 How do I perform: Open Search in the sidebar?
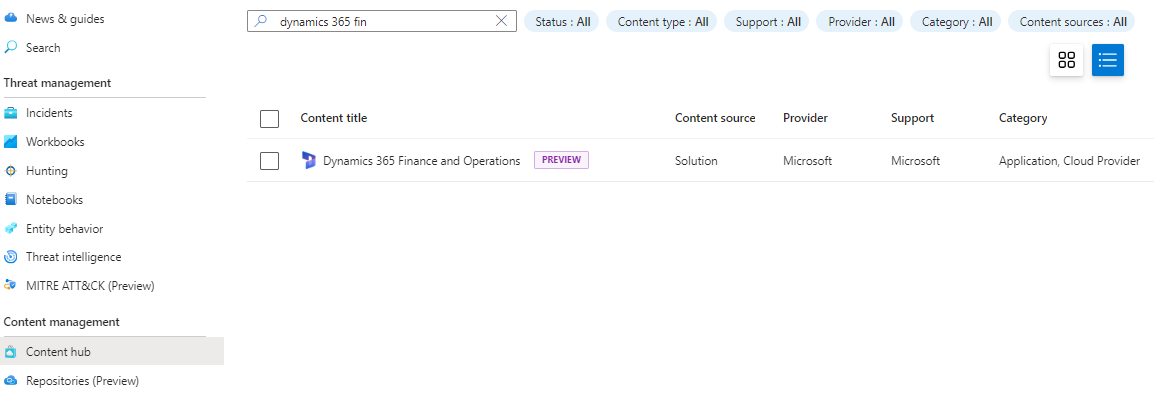click(x=43, y=48)
